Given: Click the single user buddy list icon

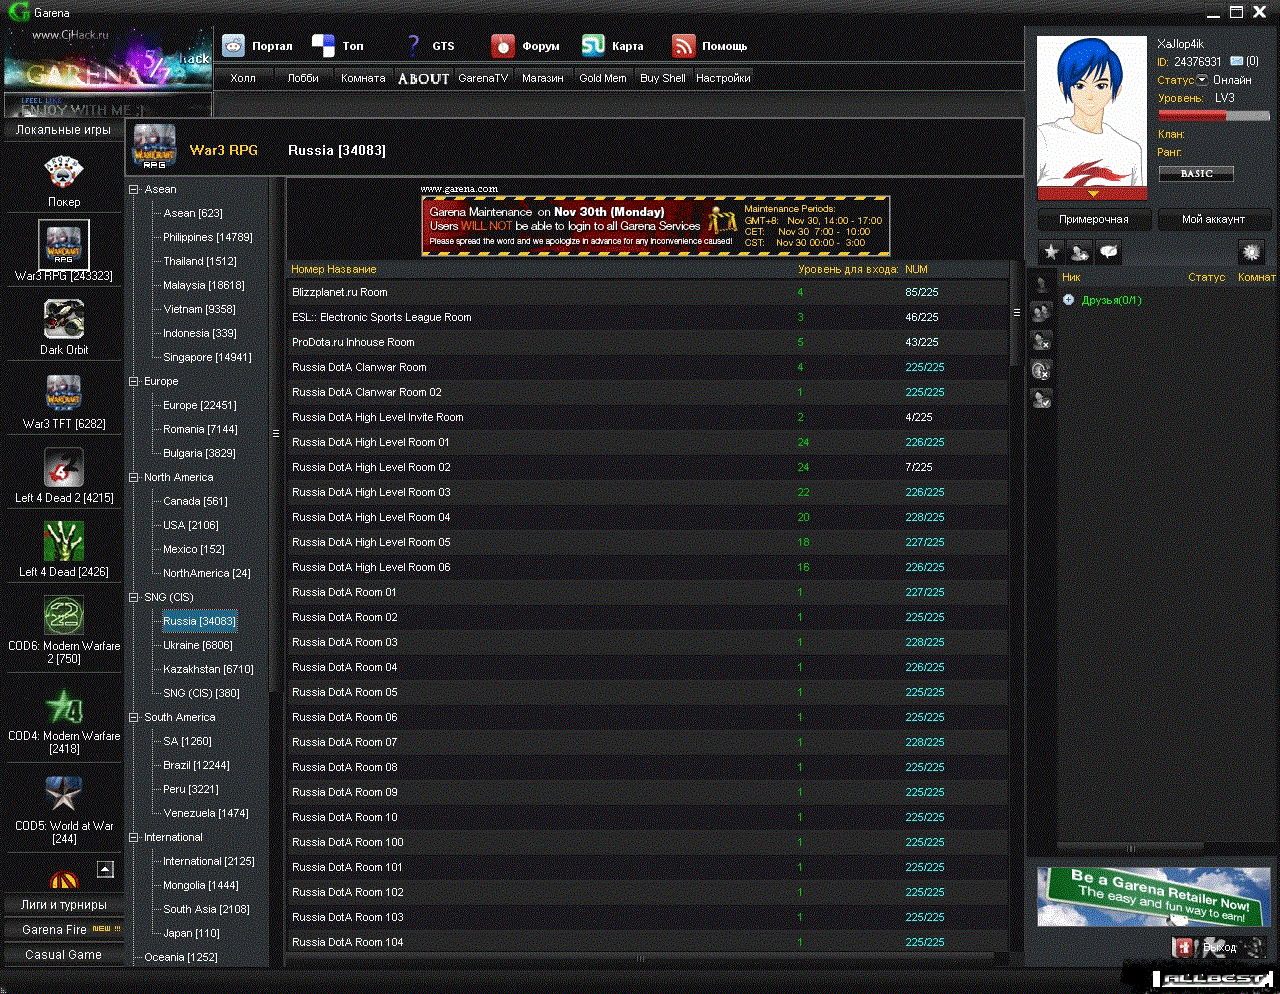Looking at the screenshot, I should (x=1041, y=284).
